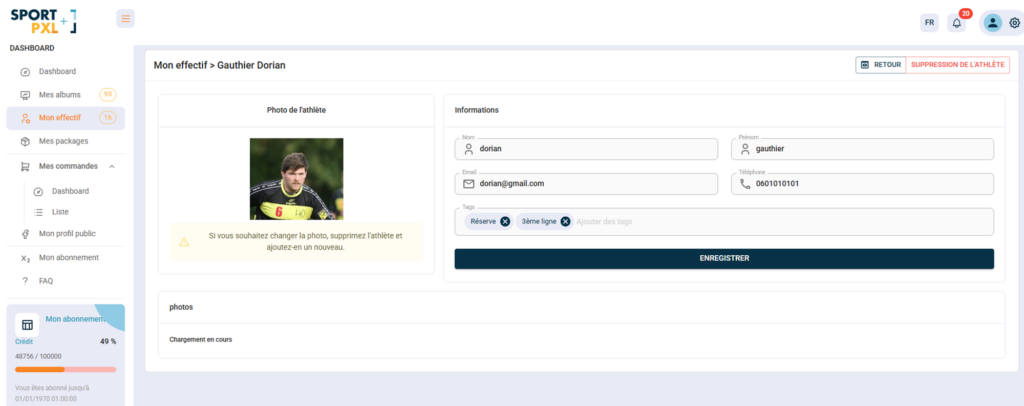Click the credit usage progress bar
This screenshot has width=1024, height=406.
click(65, 369)
